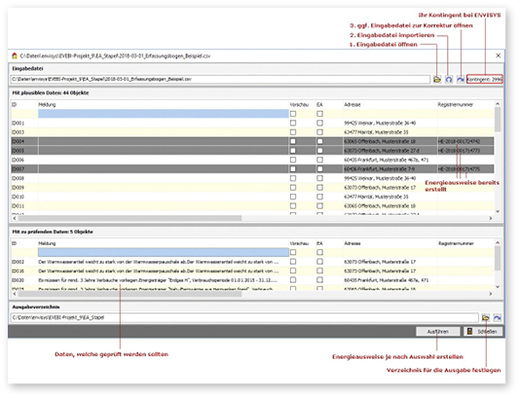Select the highlighted row ID004
The width and height of the screenshot is (520, 398).
[252, 141]
